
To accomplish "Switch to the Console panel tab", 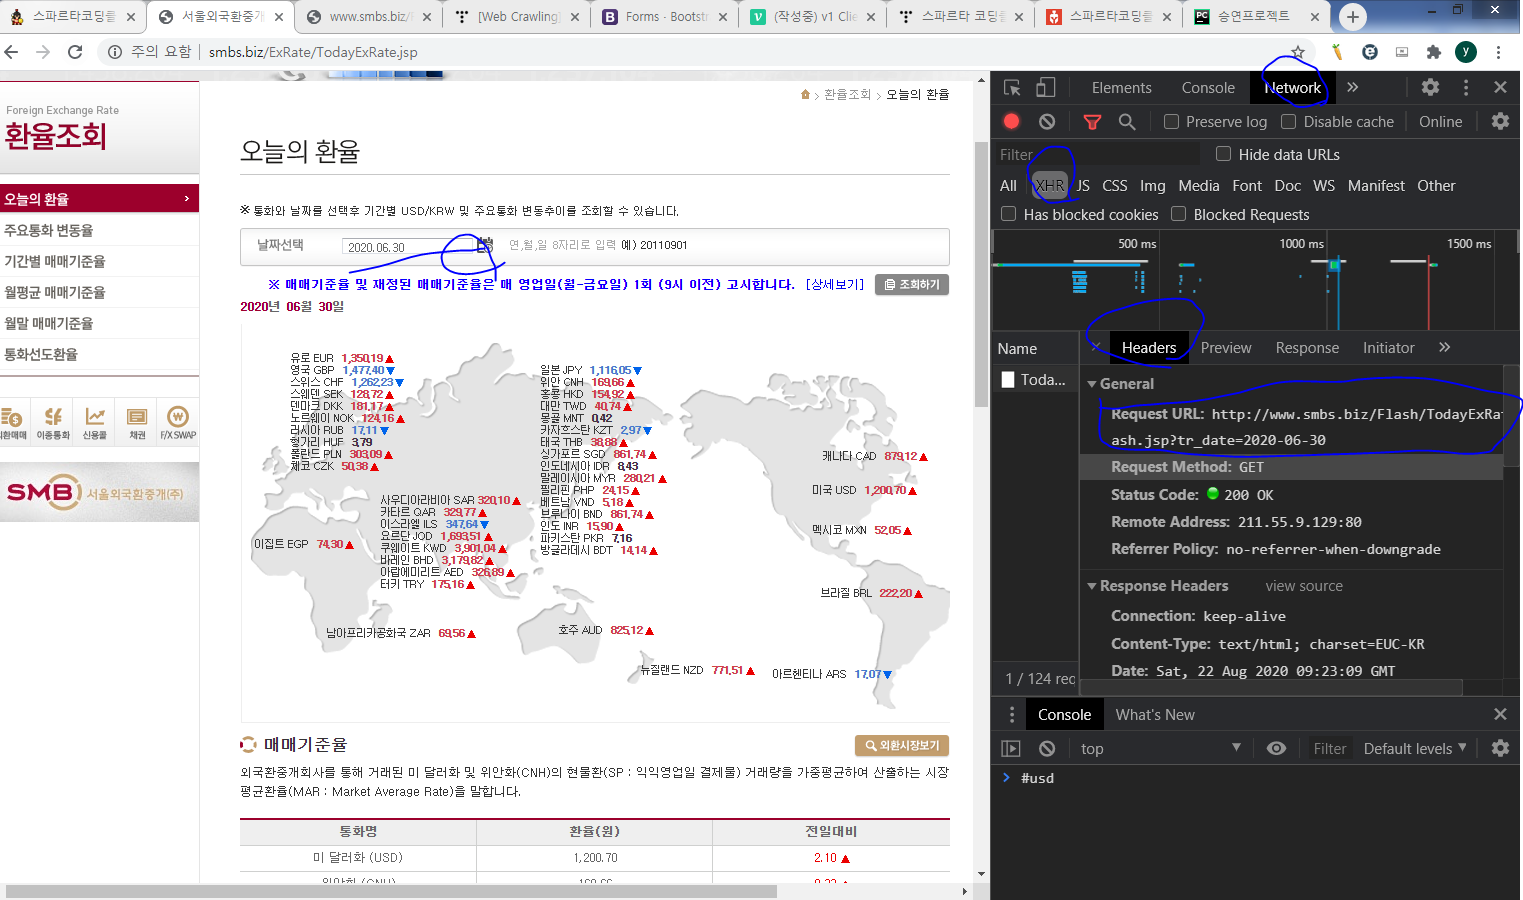I will [1208, 88].
